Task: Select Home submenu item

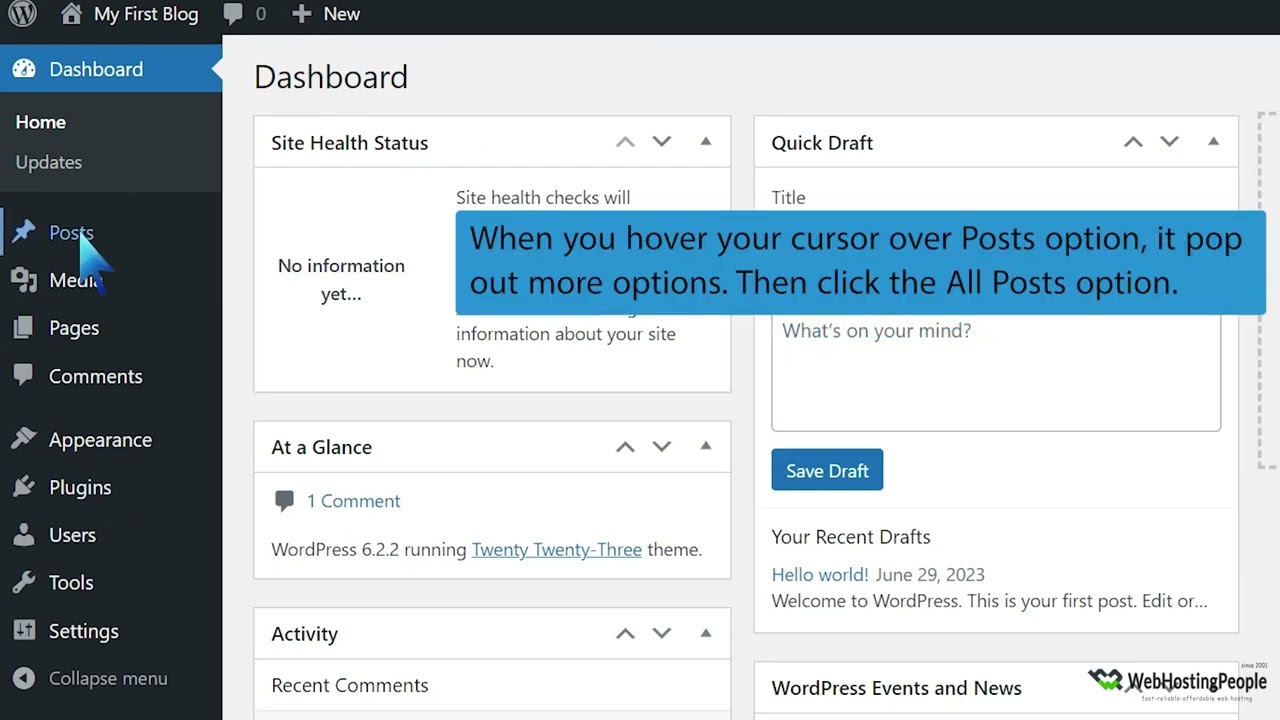Action: click(x=41, y=122)
